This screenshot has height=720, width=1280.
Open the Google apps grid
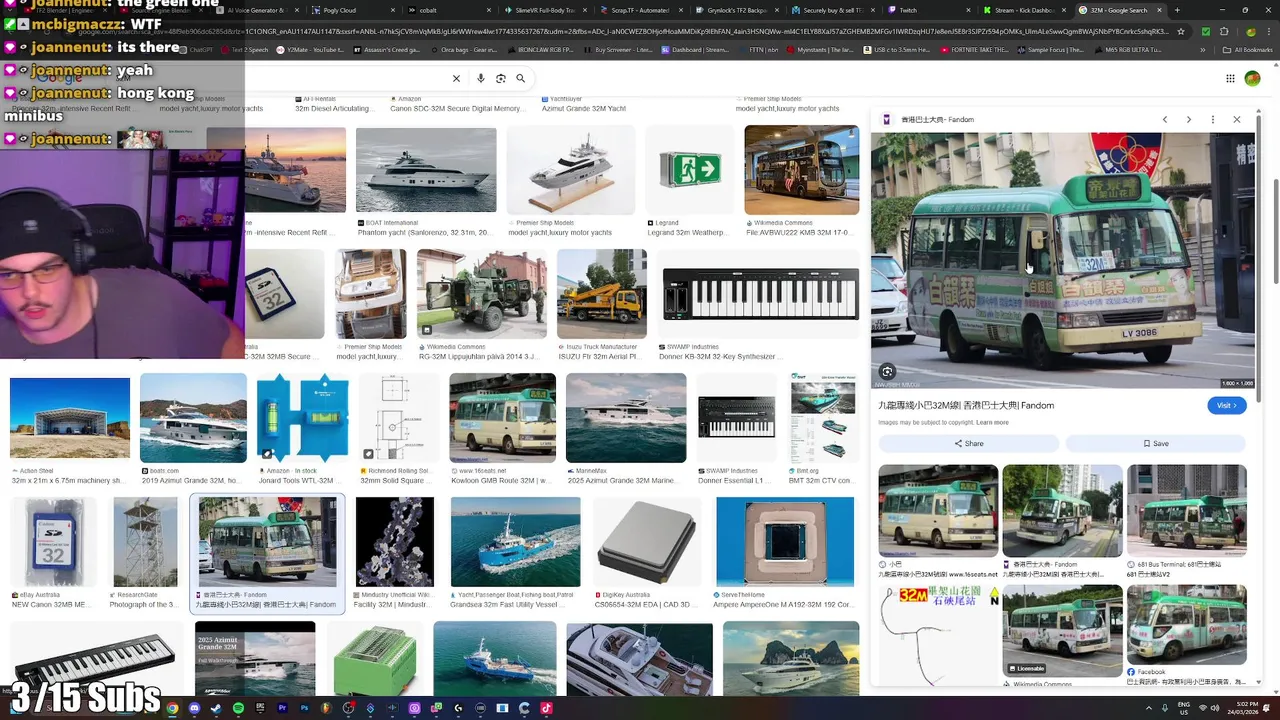point(1230,78)
